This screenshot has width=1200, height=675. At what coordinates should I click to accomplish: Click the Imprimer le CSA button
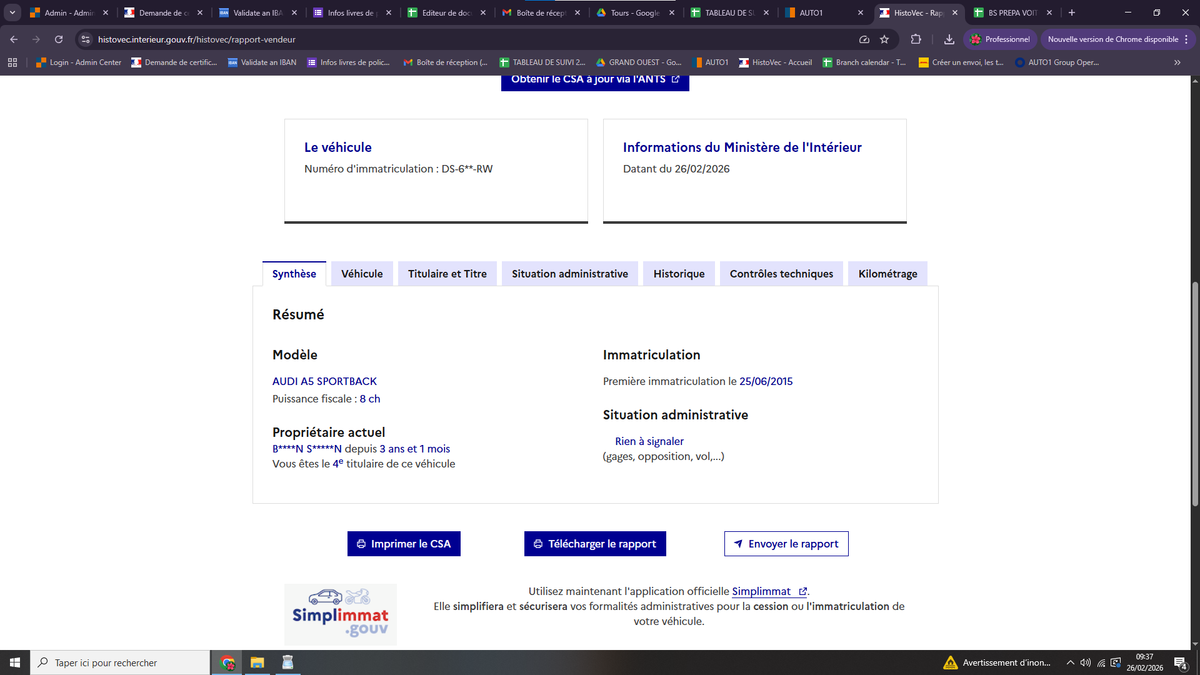(404, 544)
